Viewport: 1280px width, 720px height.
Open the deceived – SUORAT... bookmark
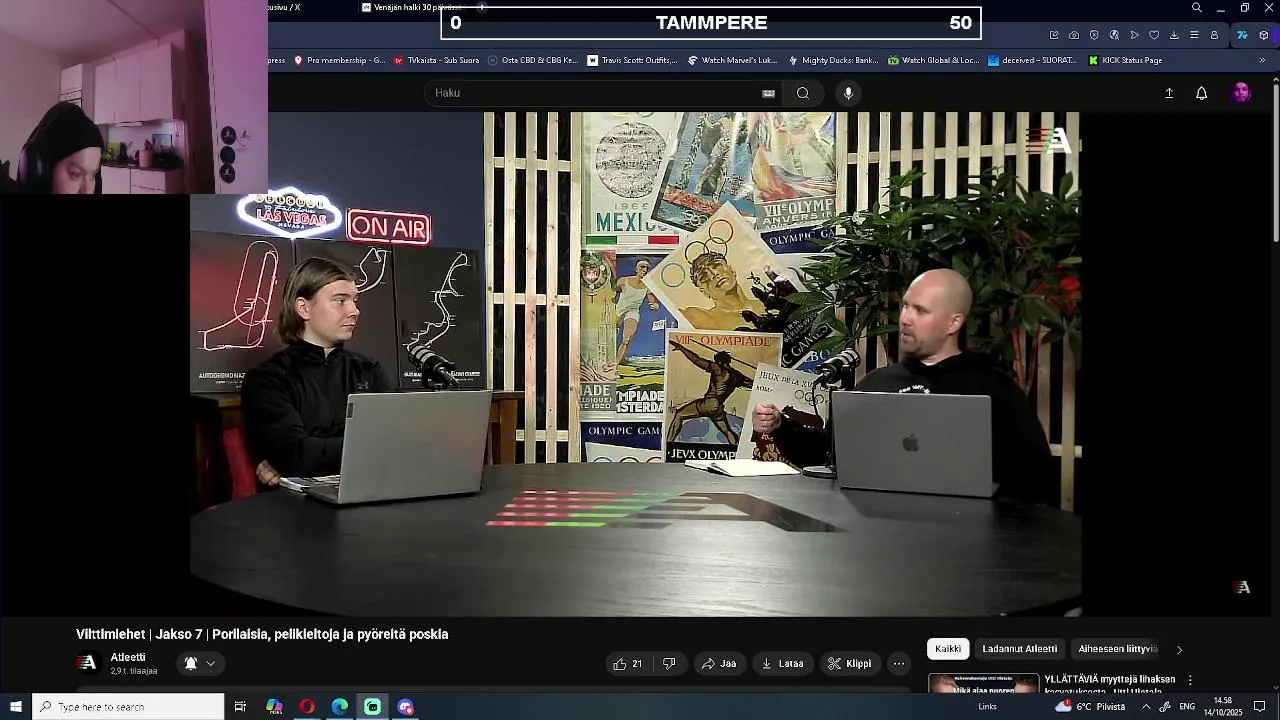(x=1032, y=60)
